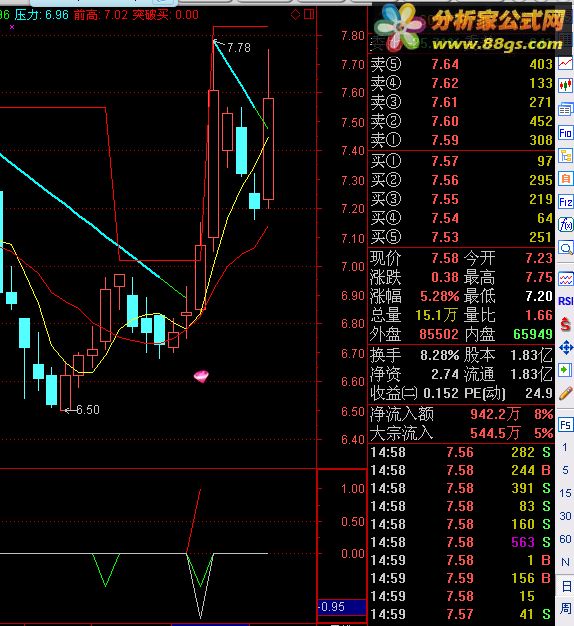This screenshot has height=626, width=574.
Task: Click the -0.95 indicator value box
Action: pyautogui.click(x=342, y=607)
